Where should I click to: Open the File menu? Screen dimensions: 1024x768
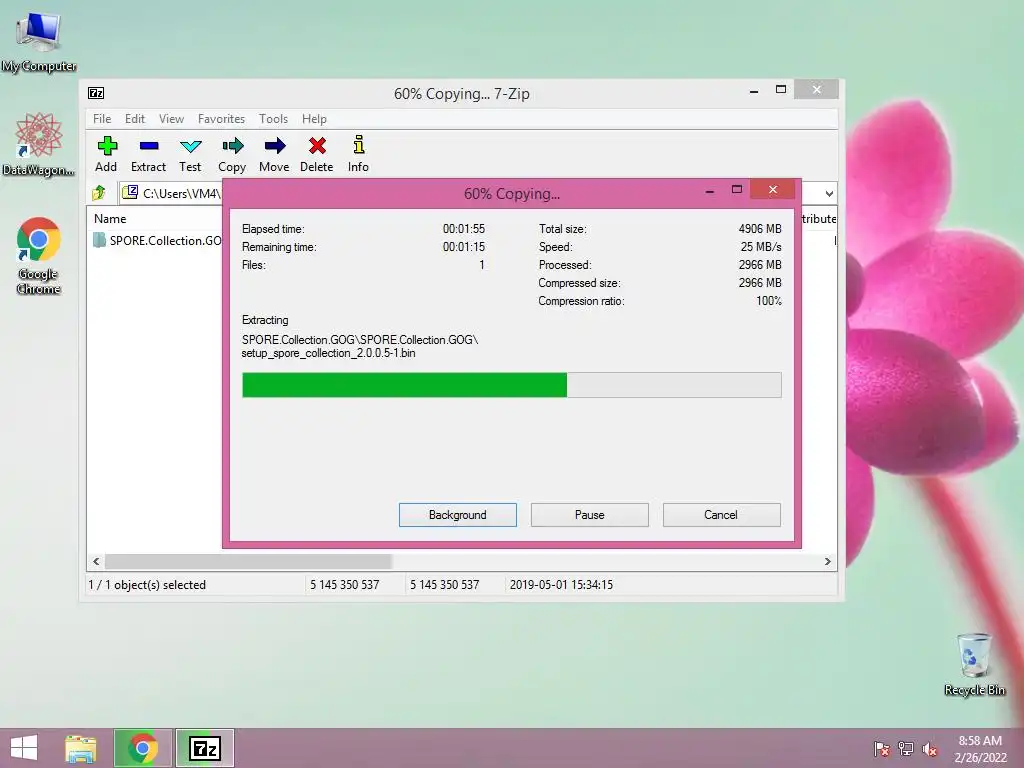[102, 119]
